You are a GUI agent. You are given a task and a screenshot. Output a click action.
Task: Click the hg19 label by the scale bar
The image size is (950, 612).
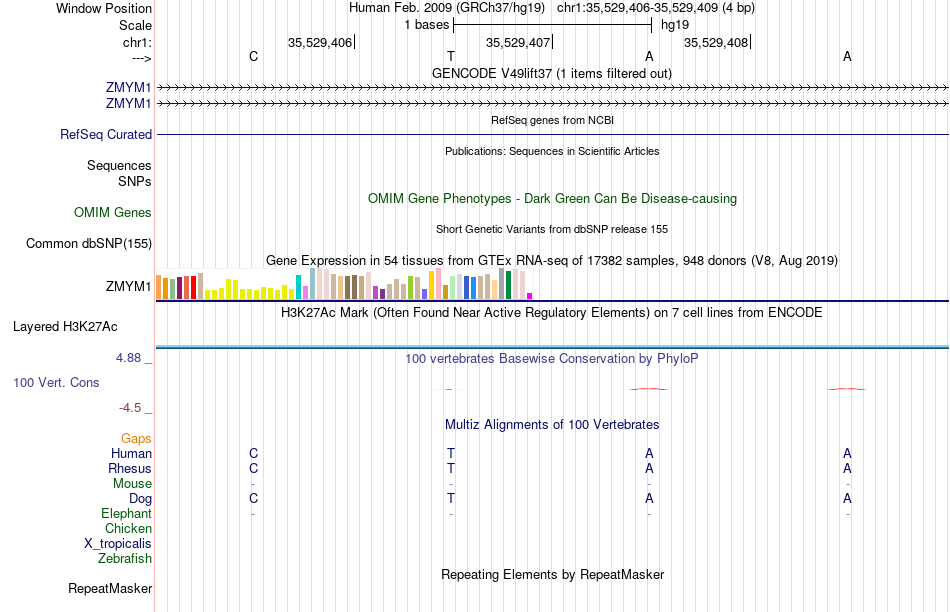click(x=675, y=25)
